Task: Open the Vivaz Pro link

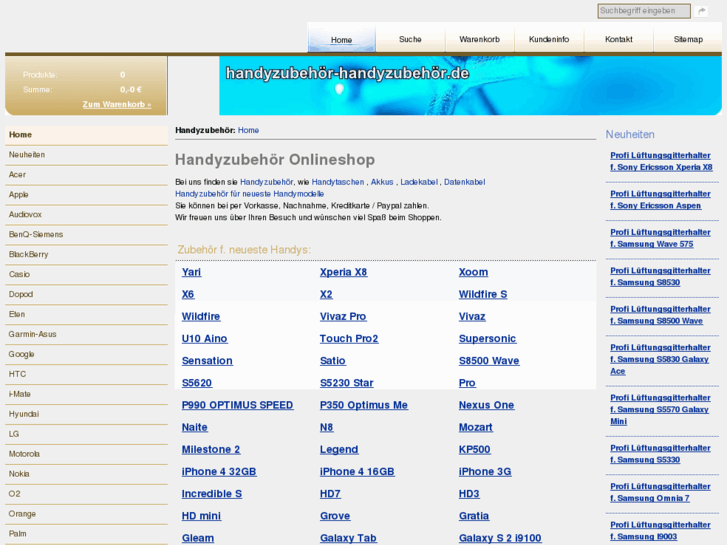Action: (x=343, y=317)
